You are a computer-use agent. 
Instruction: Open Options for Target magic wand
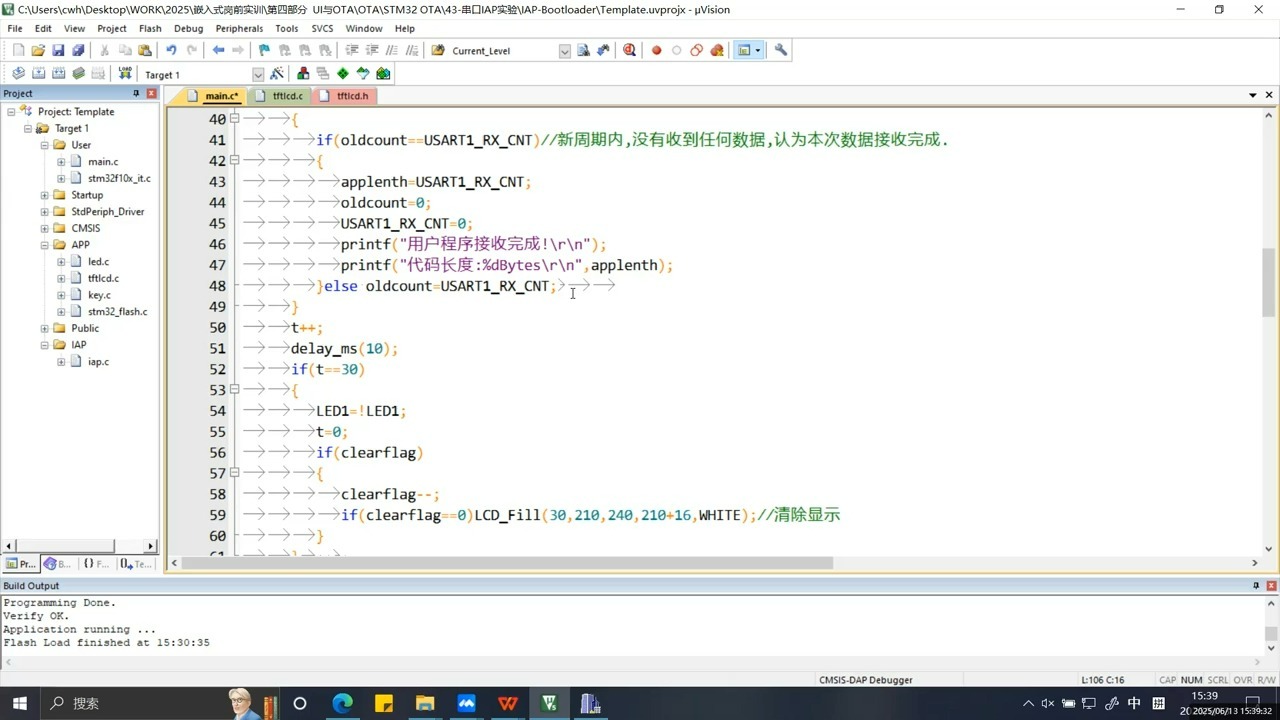point(277,74)
